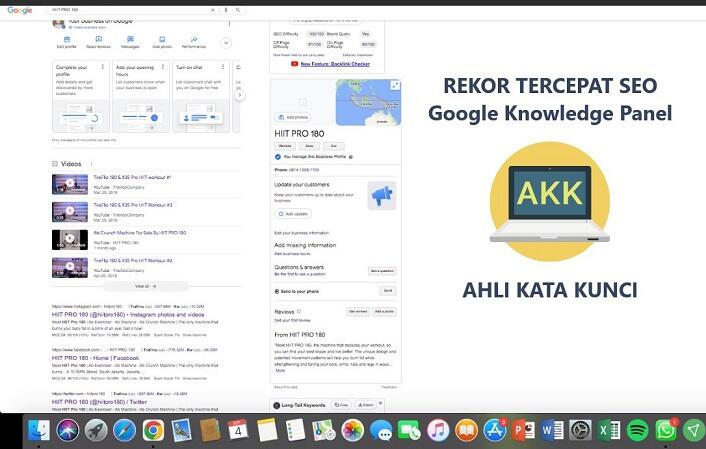Image resolution: width=706 pixels, height=449 pixels.
Task: Click megaphone icon in Update your customers
Action: click(x=382, y=196)
